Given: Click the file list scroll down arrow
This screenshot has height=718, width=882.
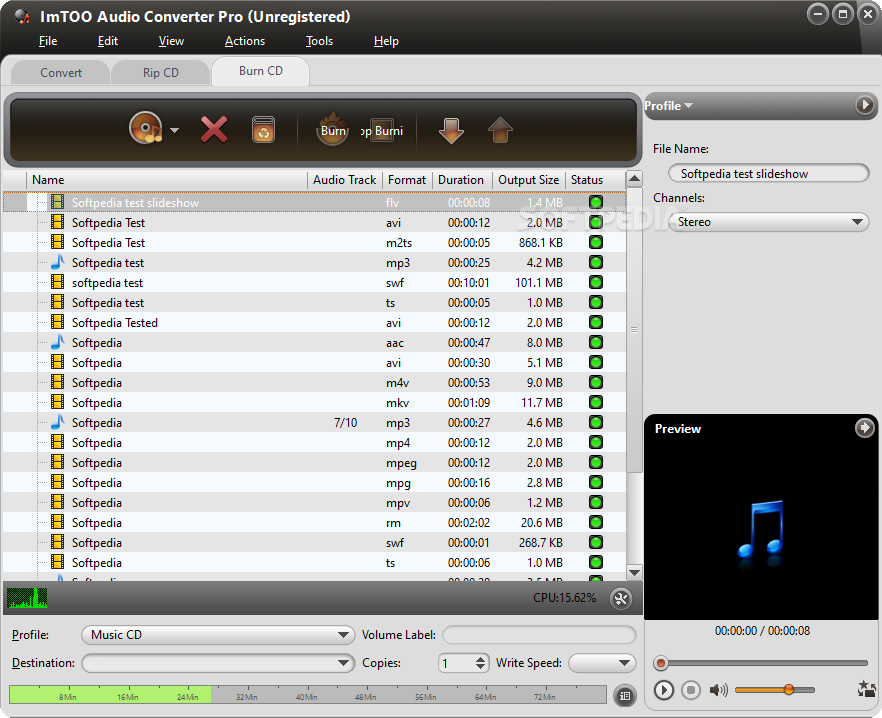Looking at the screenshot, I should 634,573.
